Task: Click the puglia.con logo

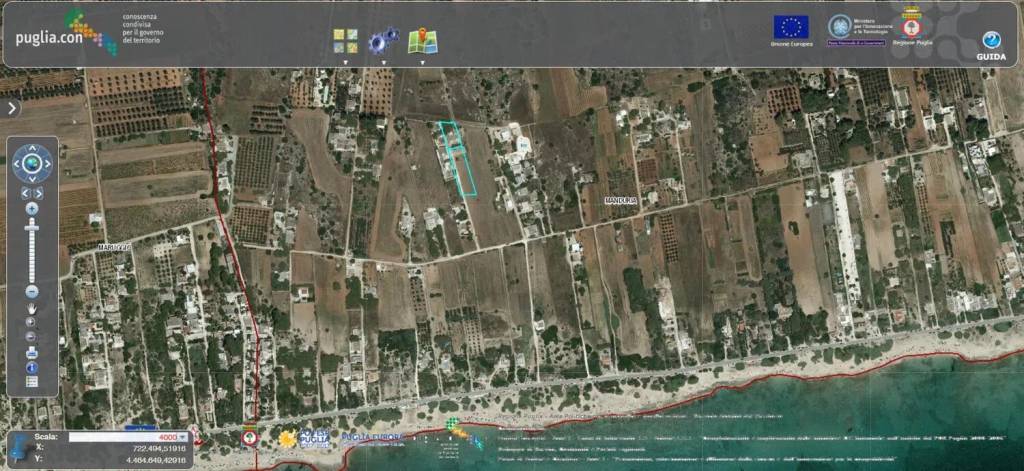Action: click(60, 32)
